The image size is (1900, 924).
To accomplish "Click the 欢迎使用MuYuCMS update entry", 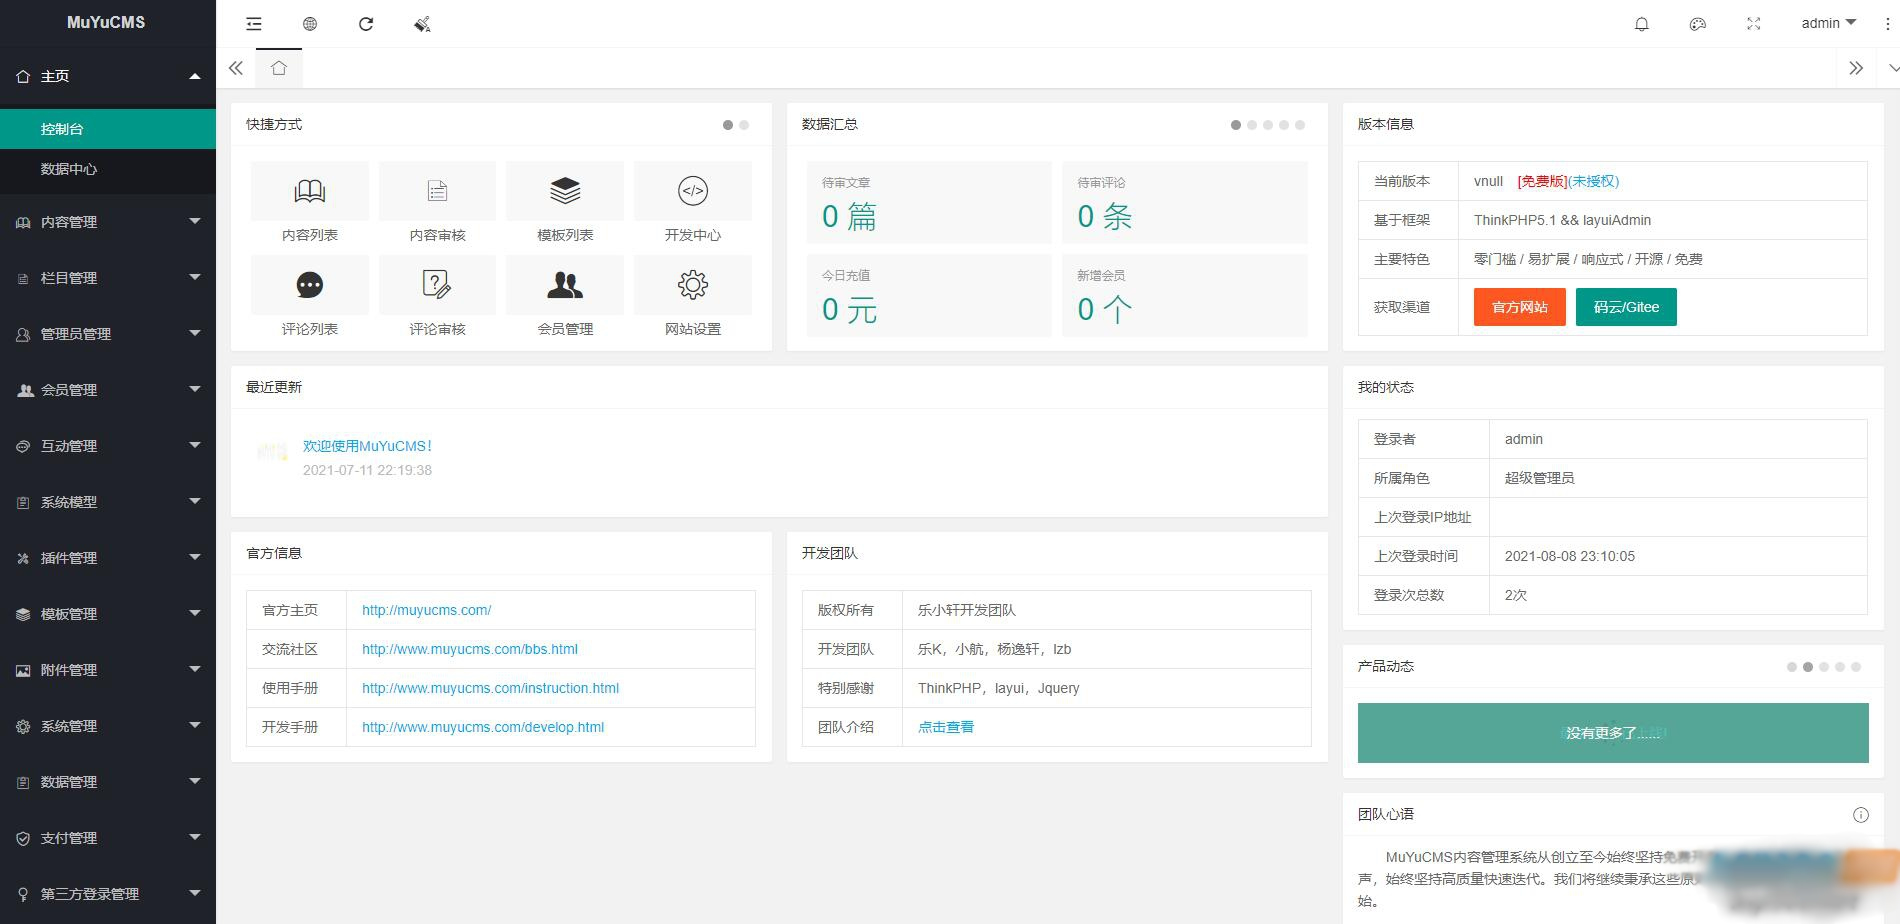I will pos(366,446).
